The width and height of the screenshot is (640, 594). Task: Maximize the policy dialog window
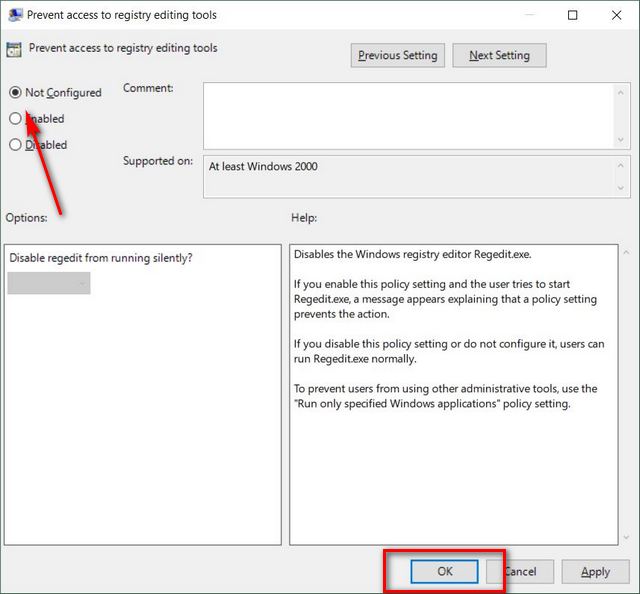[573, 15]
